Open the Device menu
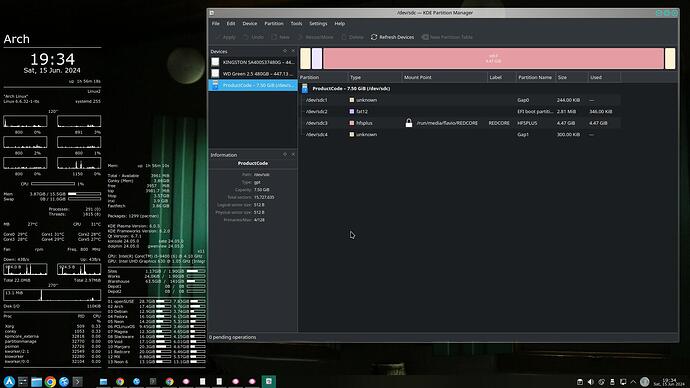This screenshot has width=690, height=388. 250,24
